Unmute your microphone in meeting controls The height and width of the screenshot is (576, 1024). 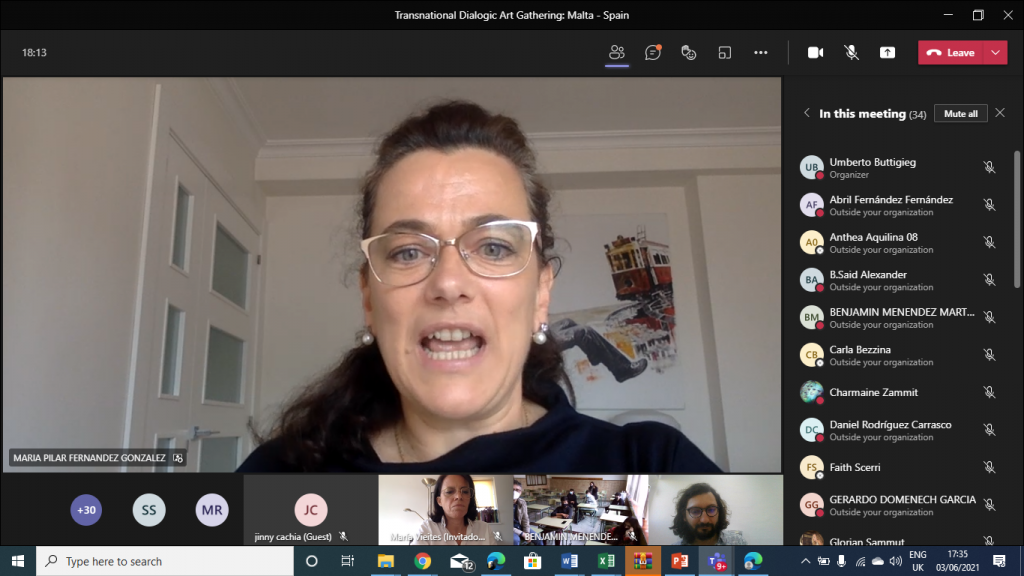click(x=851, y=53)
